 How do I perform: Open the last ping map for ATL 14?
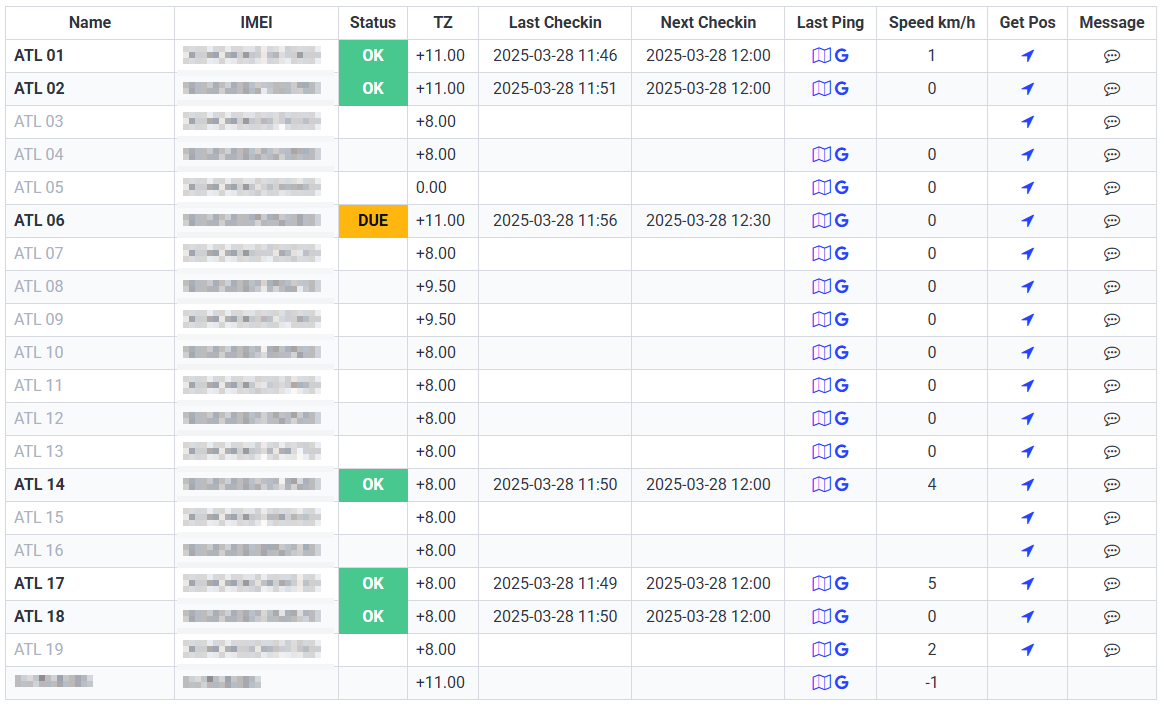(x=820, y=484)
